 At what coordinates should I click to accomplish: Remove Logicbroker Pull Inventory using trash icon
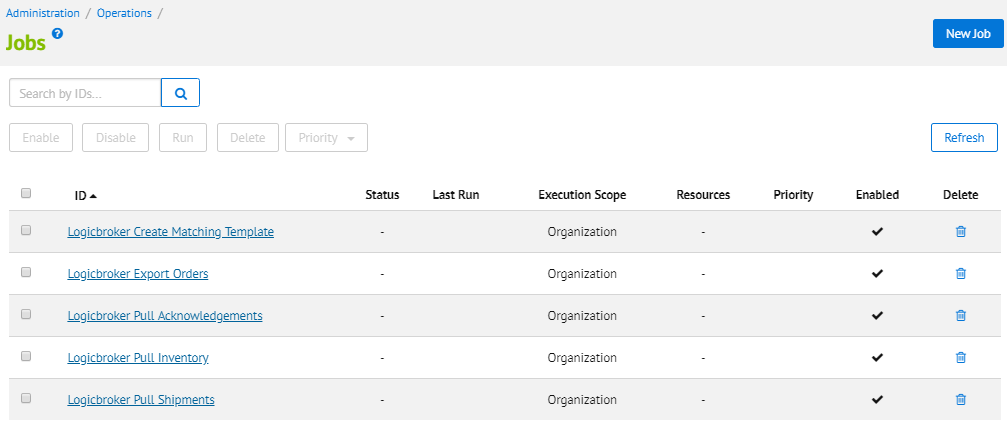click(960, 358)
